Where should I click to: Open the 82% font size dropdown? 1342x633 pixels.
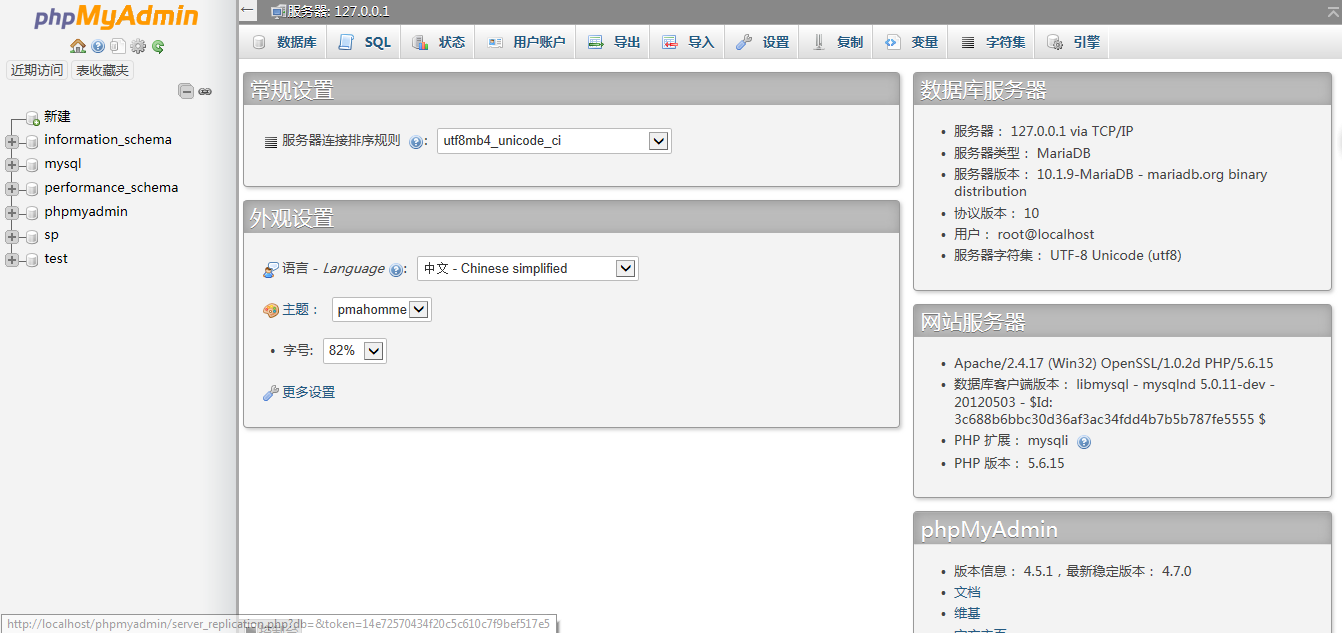(x=354, y=351)
